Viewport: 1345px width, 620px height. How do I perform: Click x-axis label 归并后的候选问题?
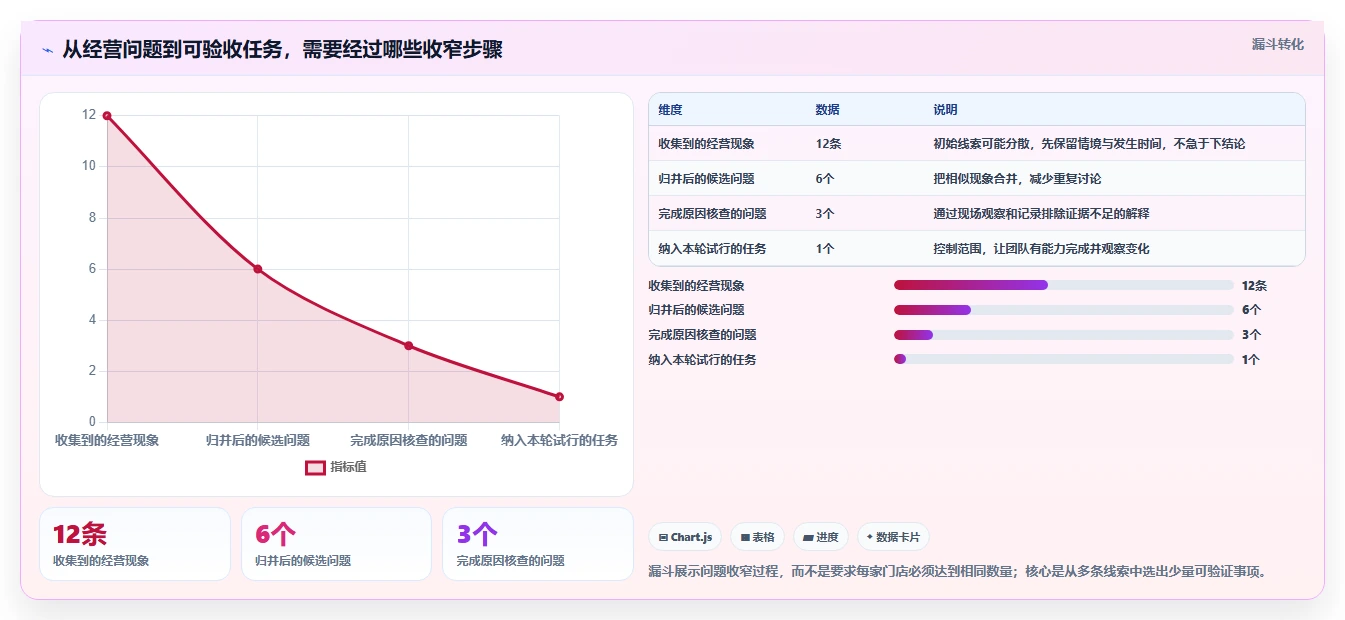(258, 440)
